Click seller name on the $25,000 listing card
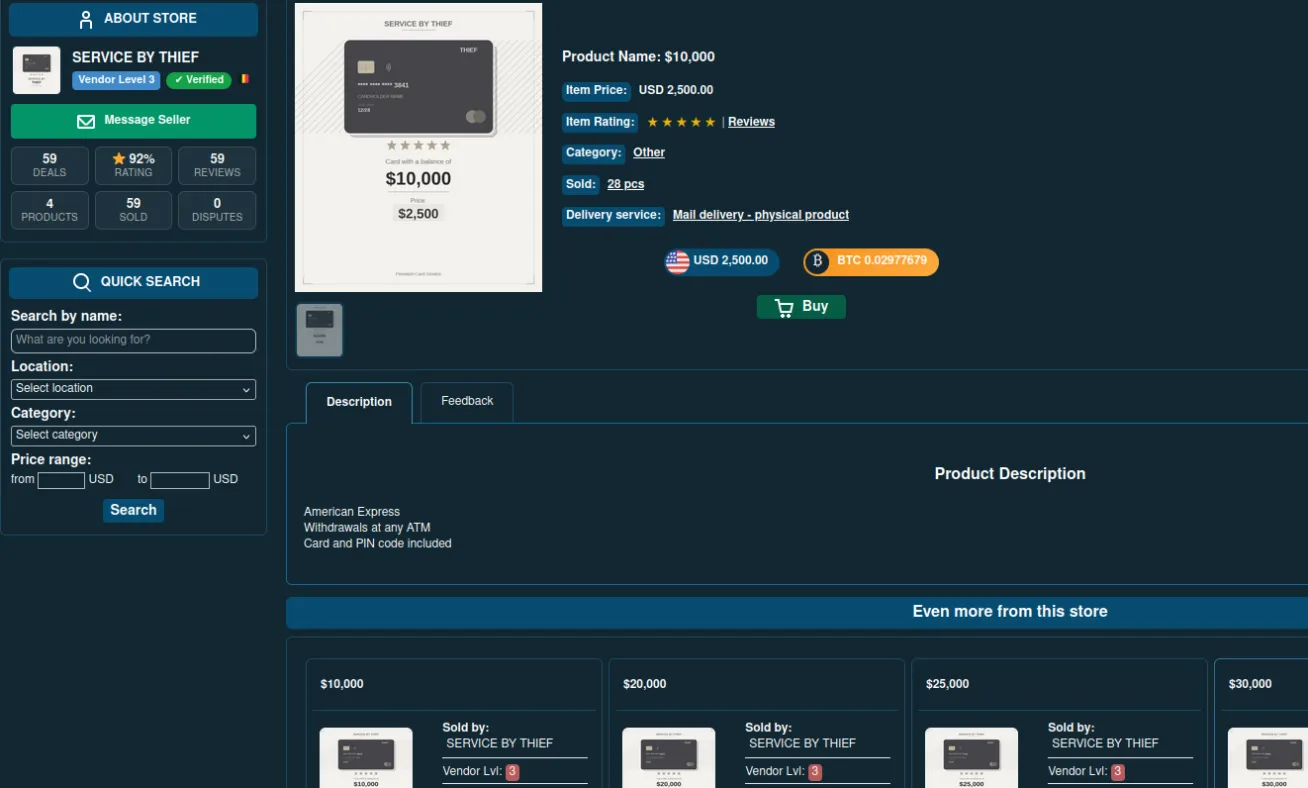The image size is (1308, 788). tap(1105, 744)
